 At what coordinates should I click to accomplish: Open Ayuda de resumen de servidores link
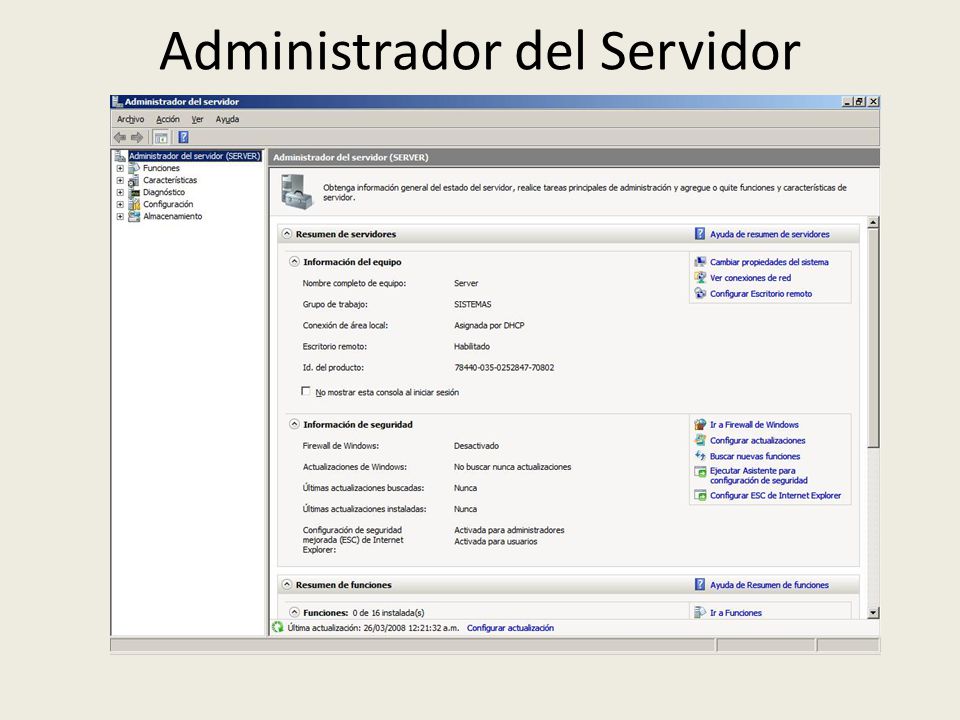pos(770,234)
